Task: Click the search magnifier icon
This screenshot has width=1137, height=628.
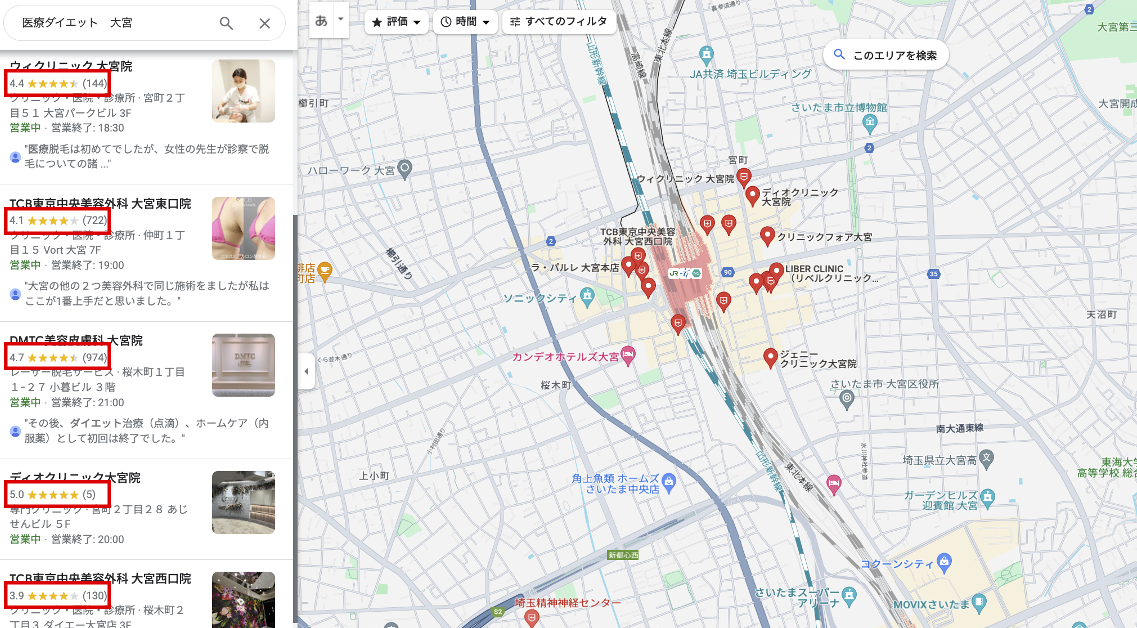Action: [x=226, y=23]
